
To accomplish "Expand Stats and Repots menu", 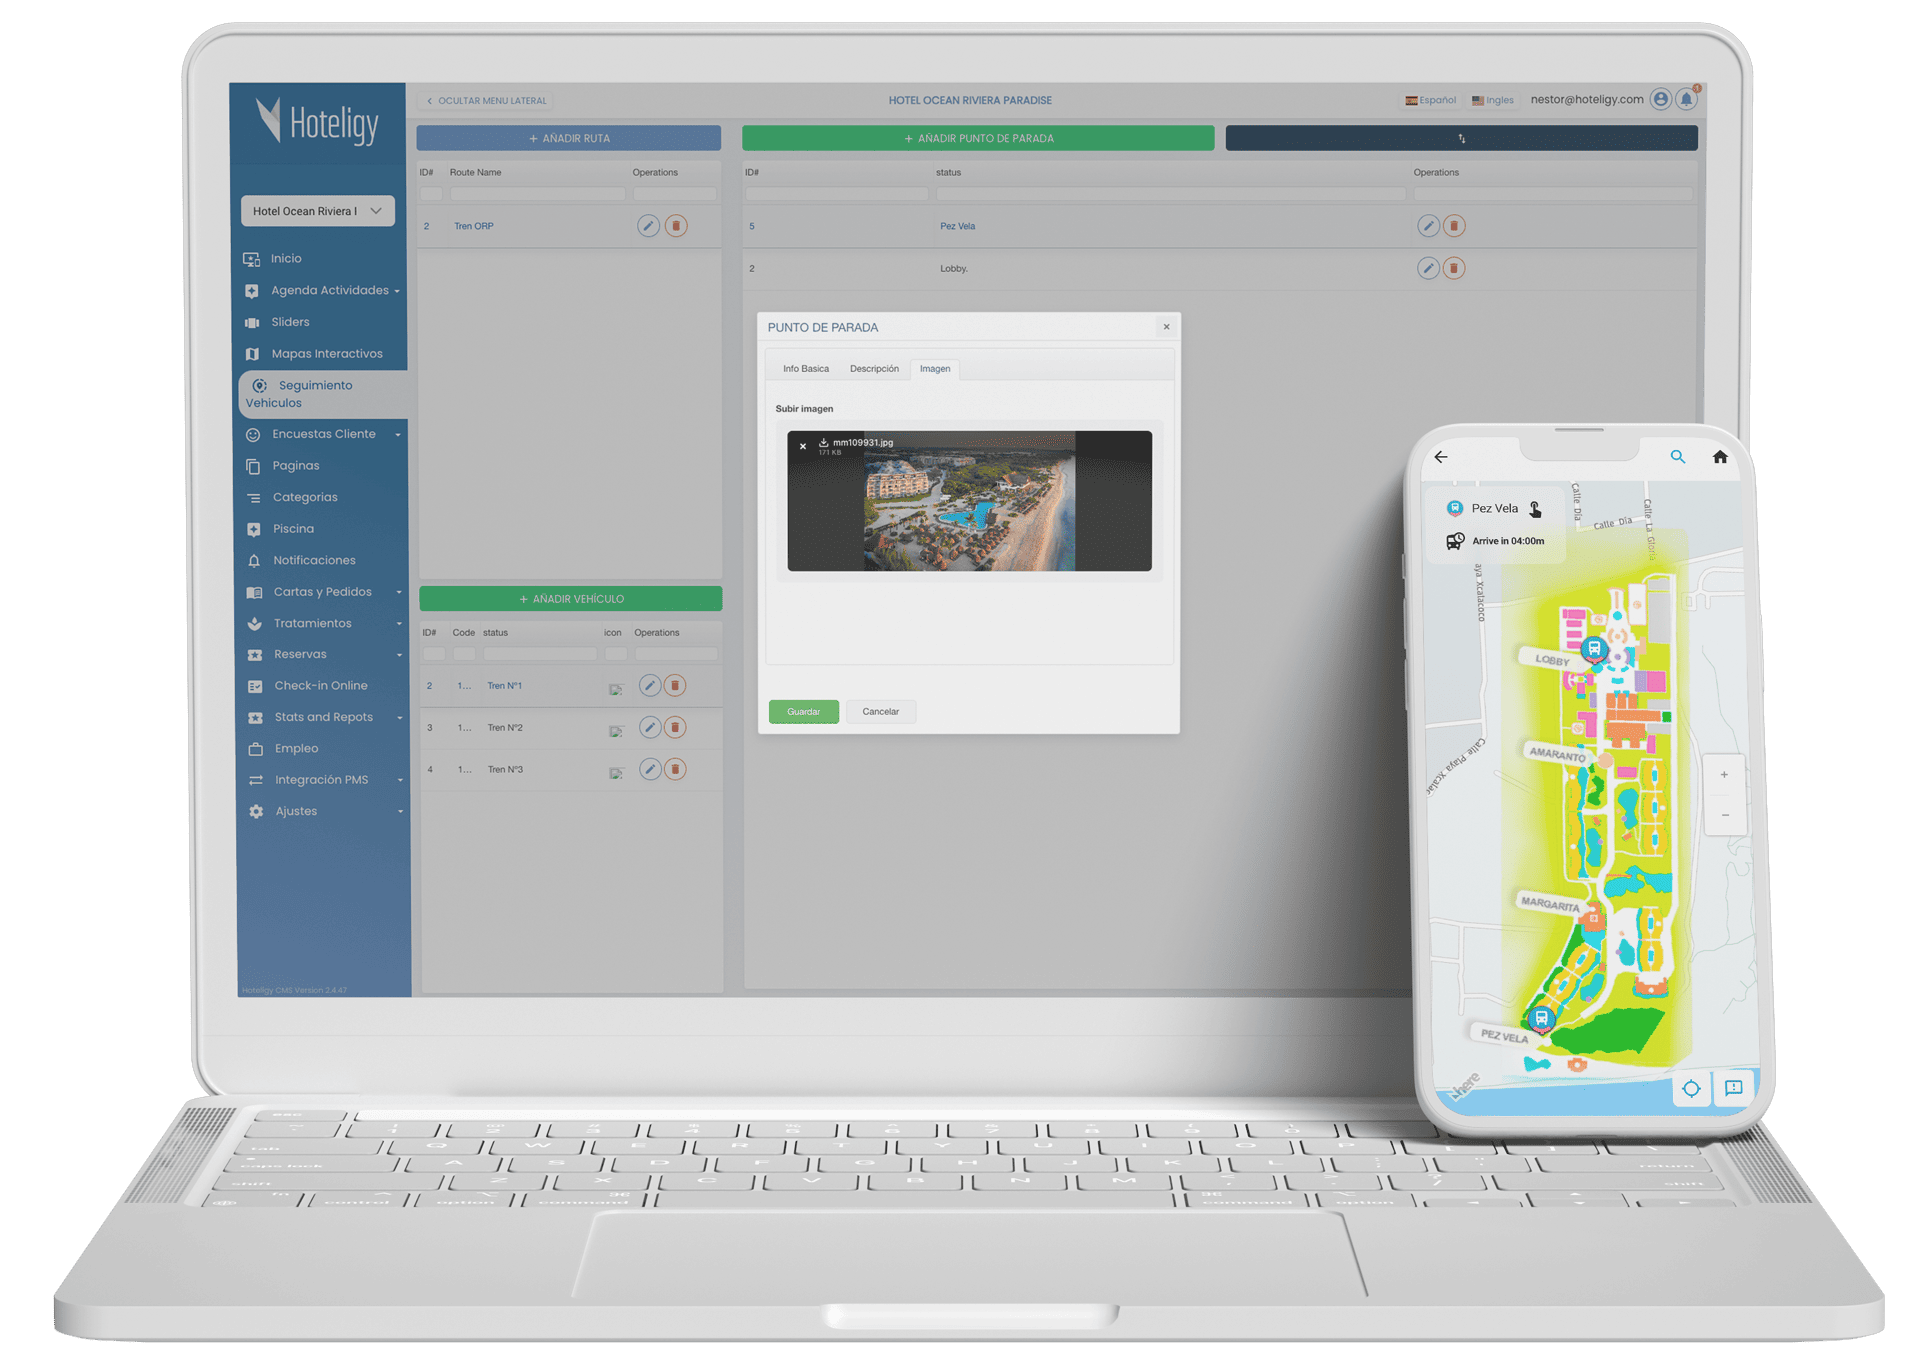I will coord(324,717).
